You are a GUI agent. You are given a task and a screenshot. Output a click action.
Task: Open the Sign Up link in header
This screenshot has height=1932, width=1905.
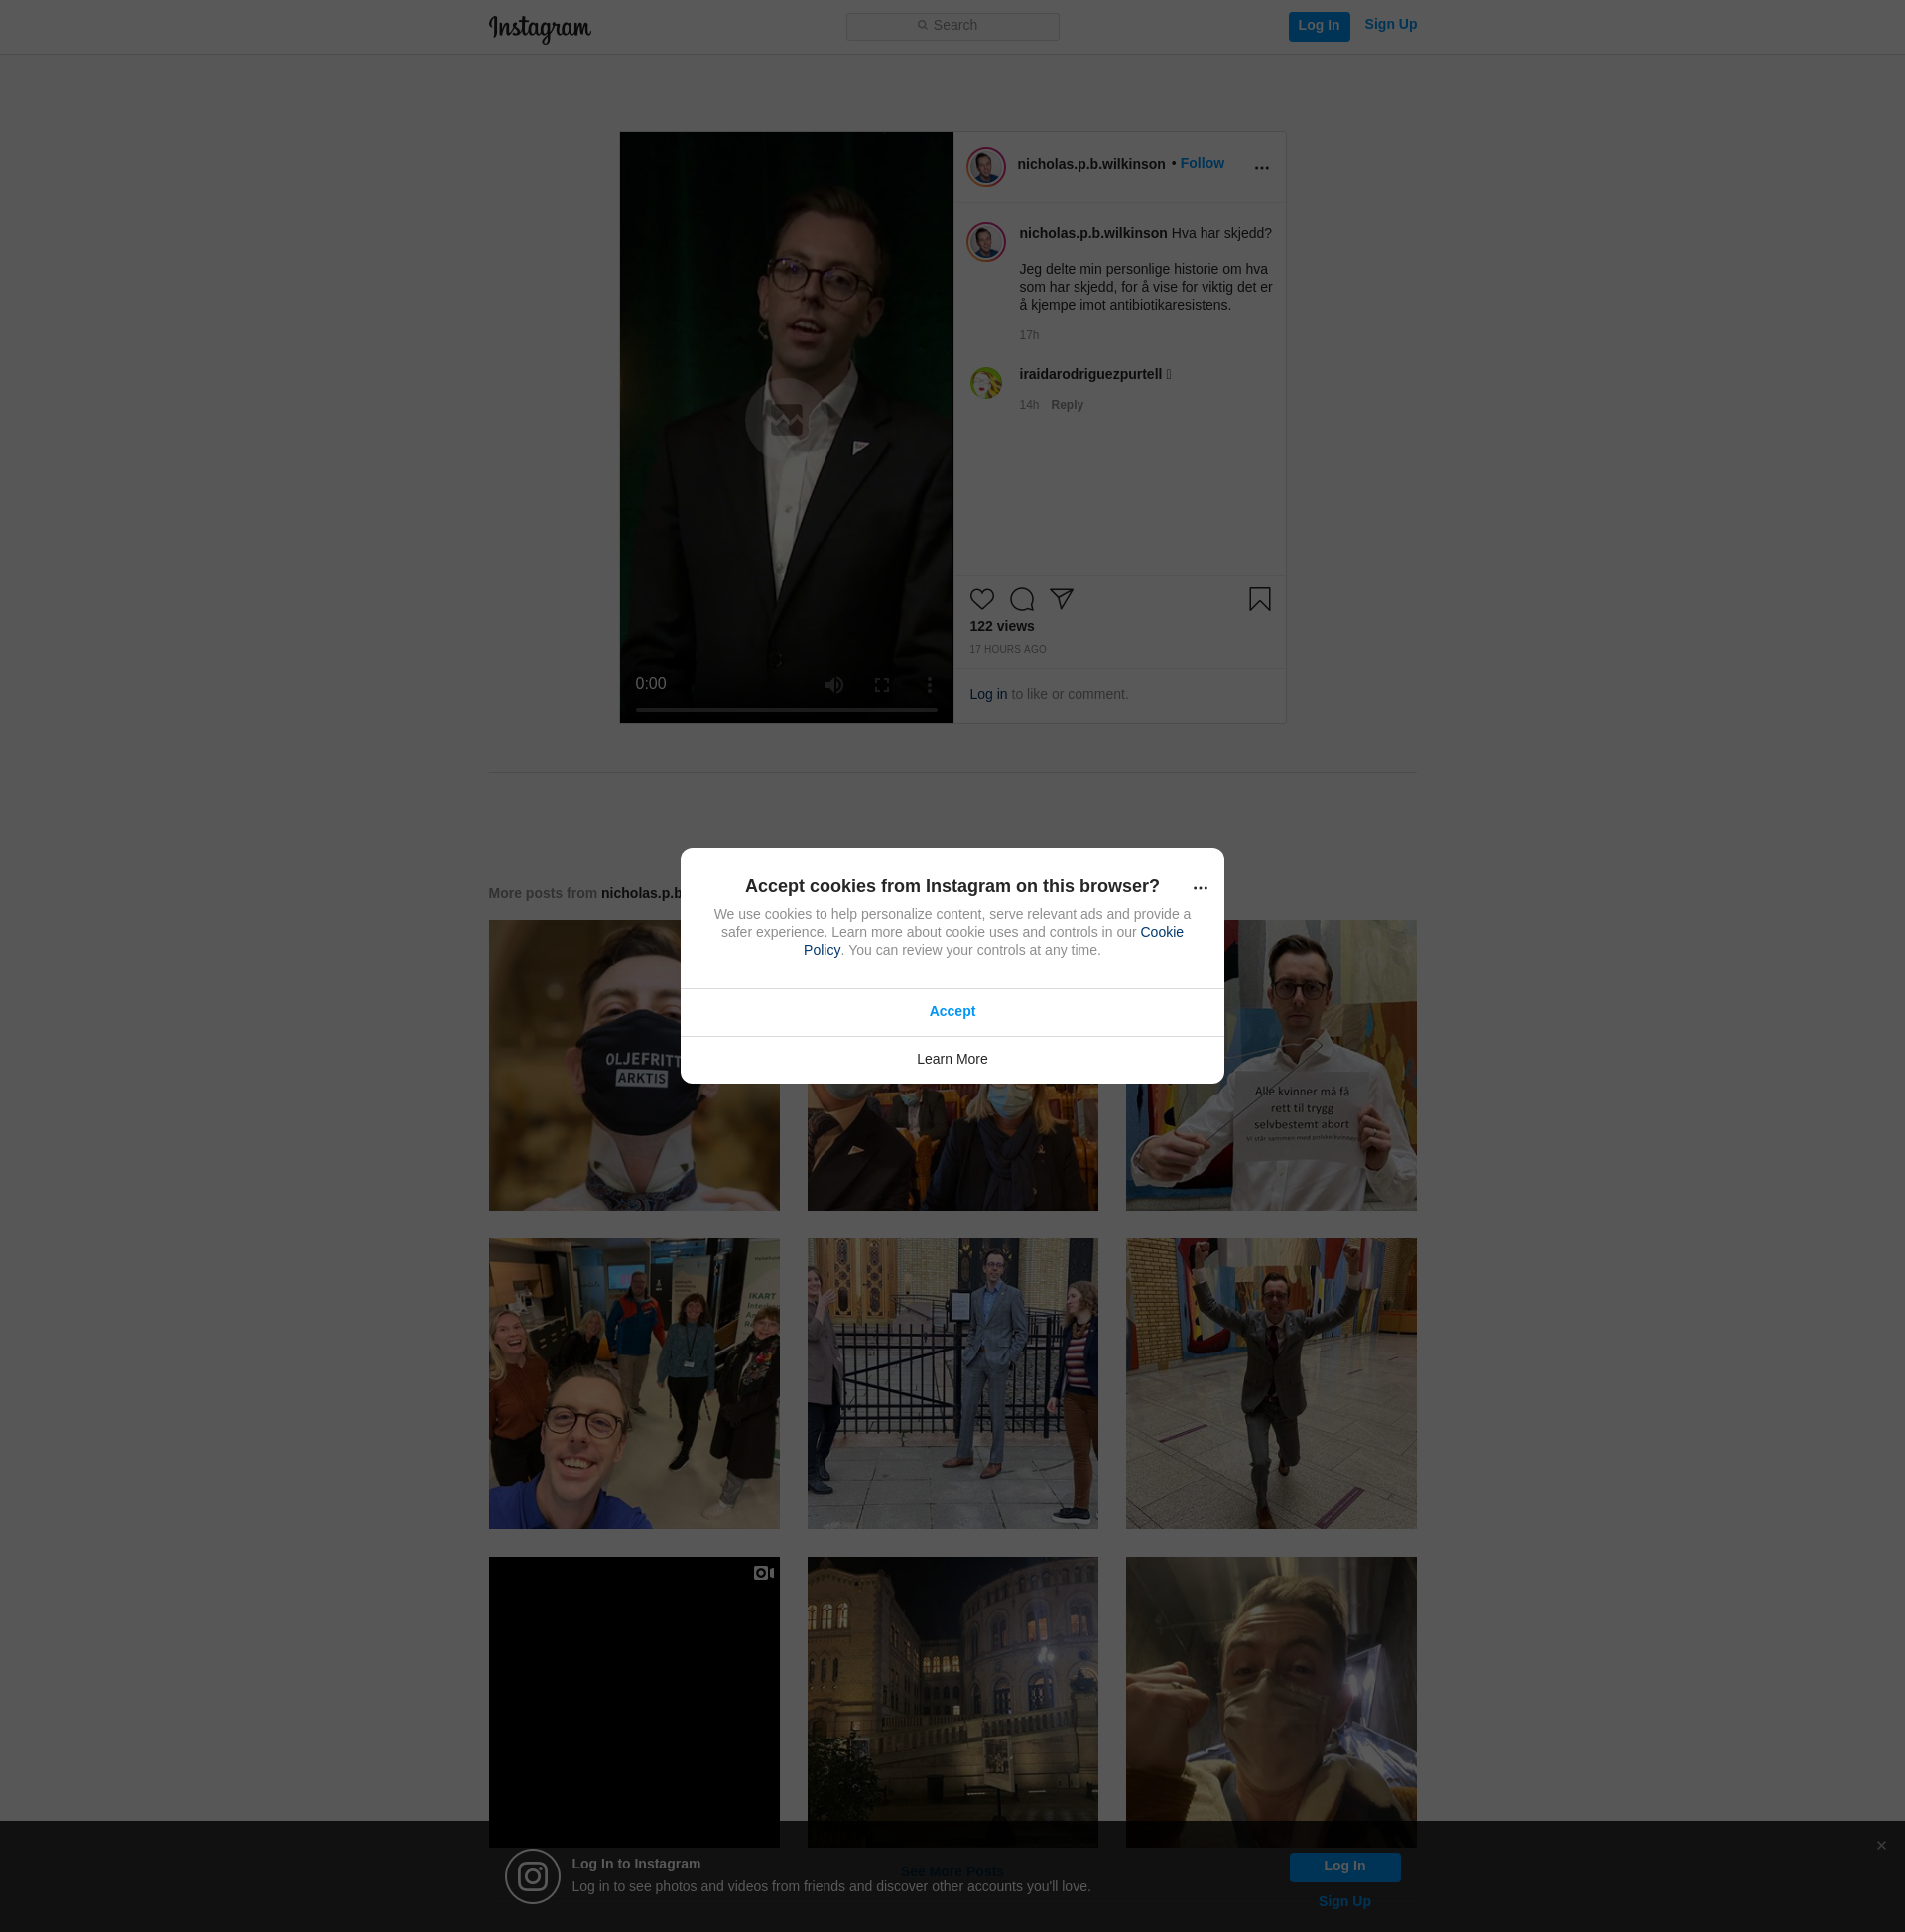tap(1390, 24)
